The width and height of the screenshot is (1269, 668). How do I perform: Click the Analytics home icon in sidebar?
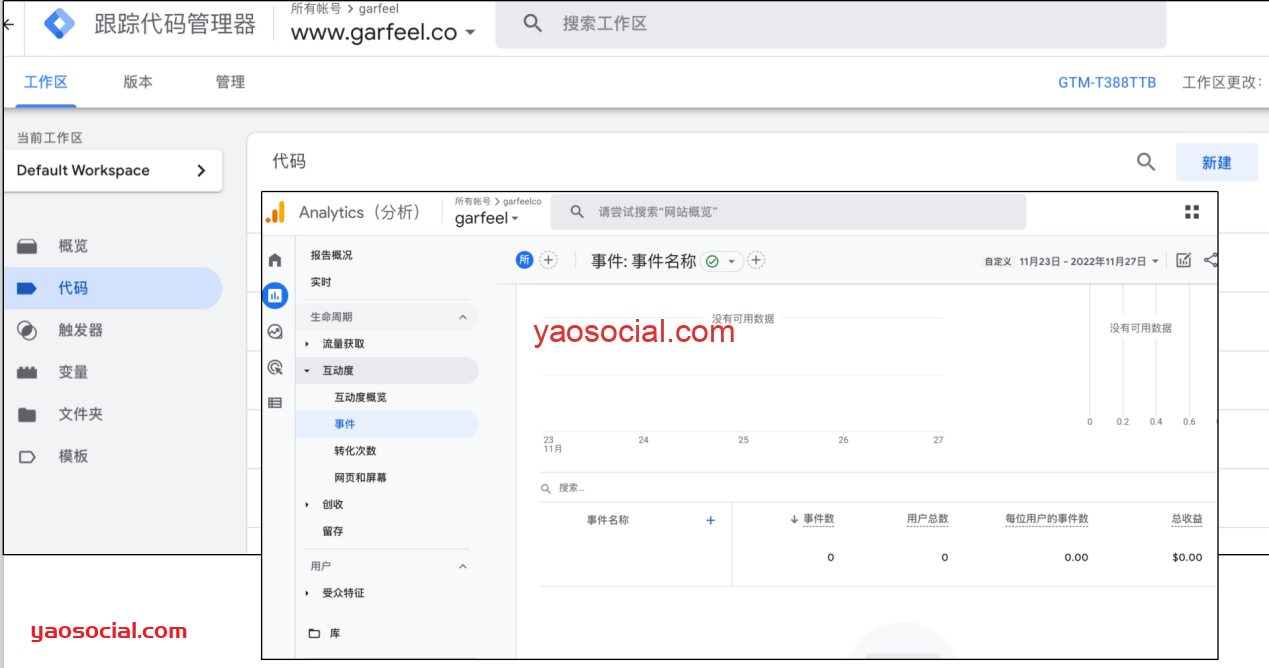click(275, 261)
